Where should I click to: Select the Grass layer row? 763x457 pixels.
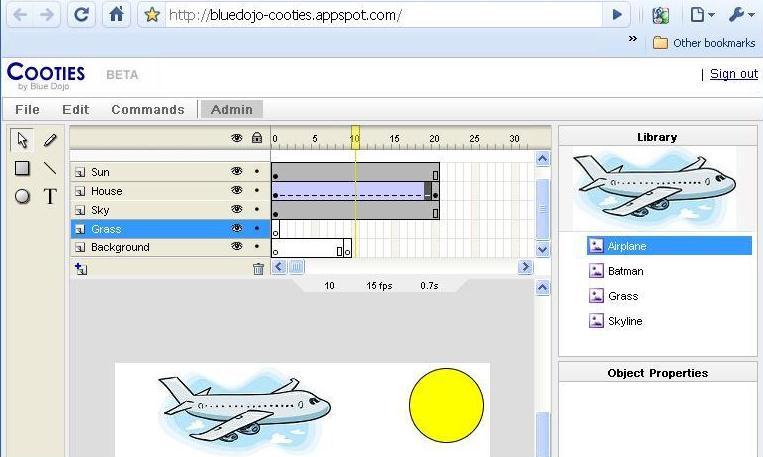[170, 229]
